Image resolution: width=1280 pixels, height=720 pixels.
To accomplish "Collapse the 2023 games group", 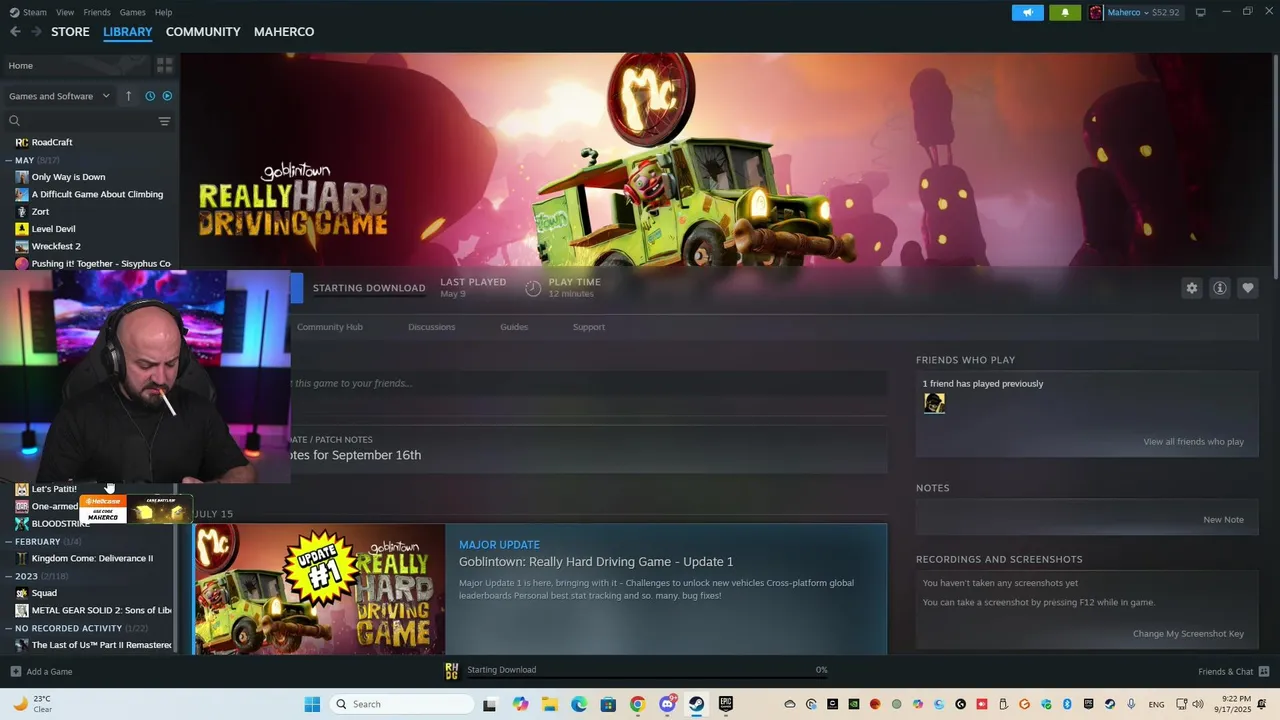I will 8,576.
